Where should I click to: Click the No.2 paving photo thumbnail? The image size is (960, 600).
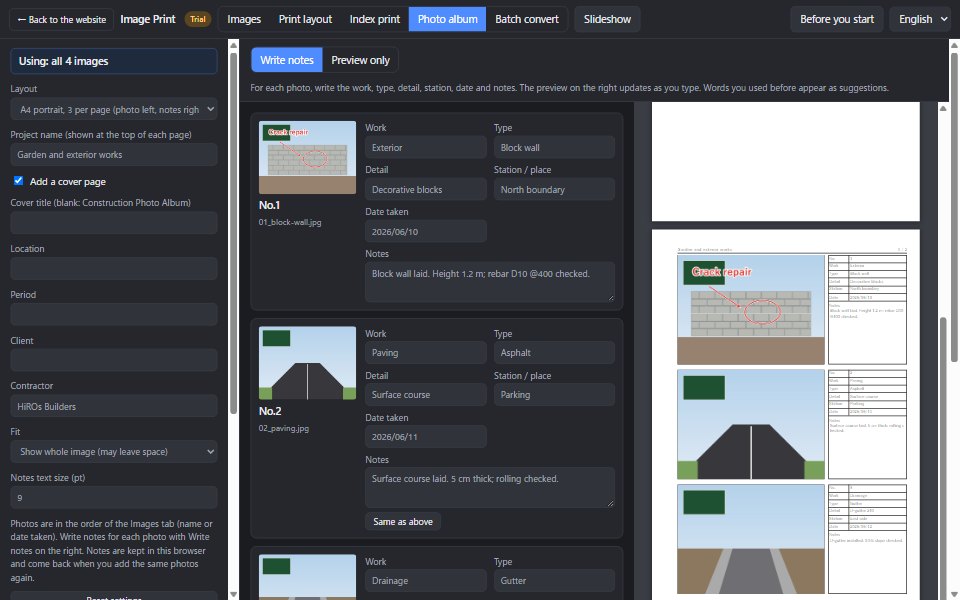[x=307, y=363]
